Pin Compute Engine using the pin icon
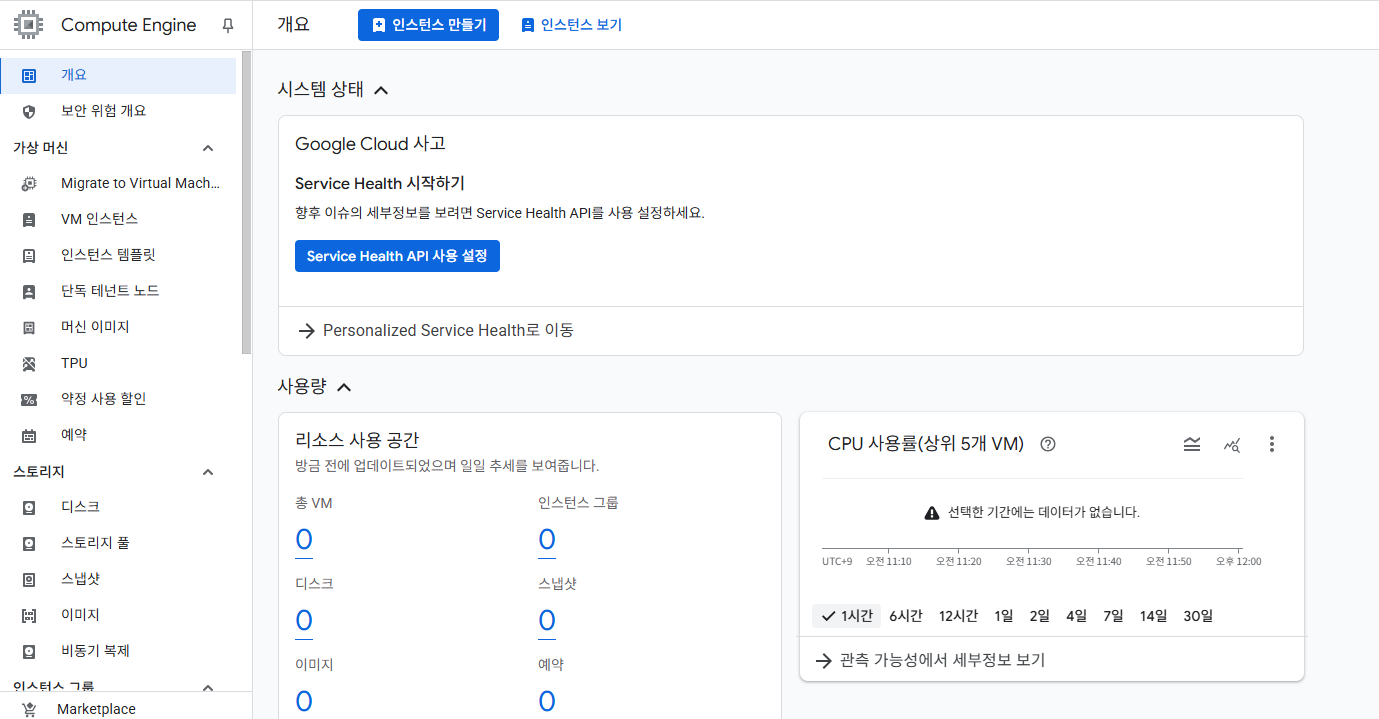 click(x=228, y=25)
